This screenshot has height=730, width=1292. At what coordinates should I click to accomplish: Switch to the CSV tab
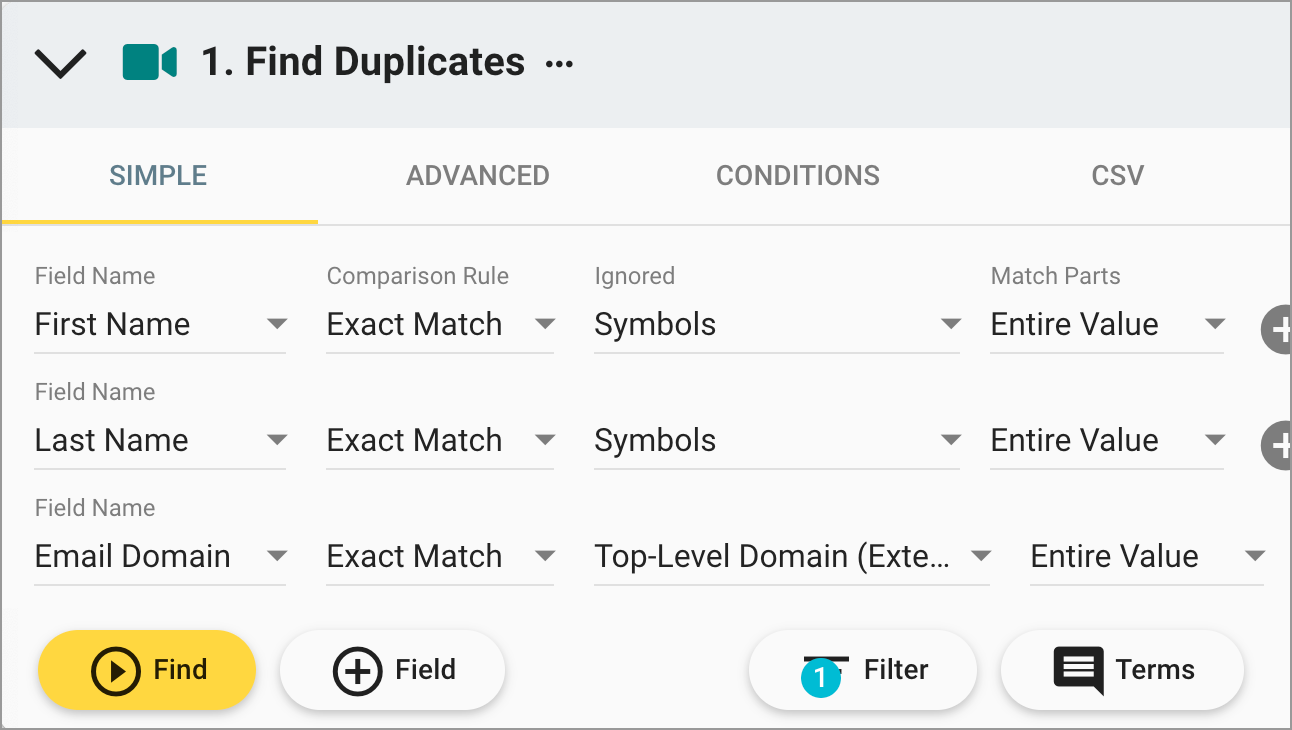1117,175
